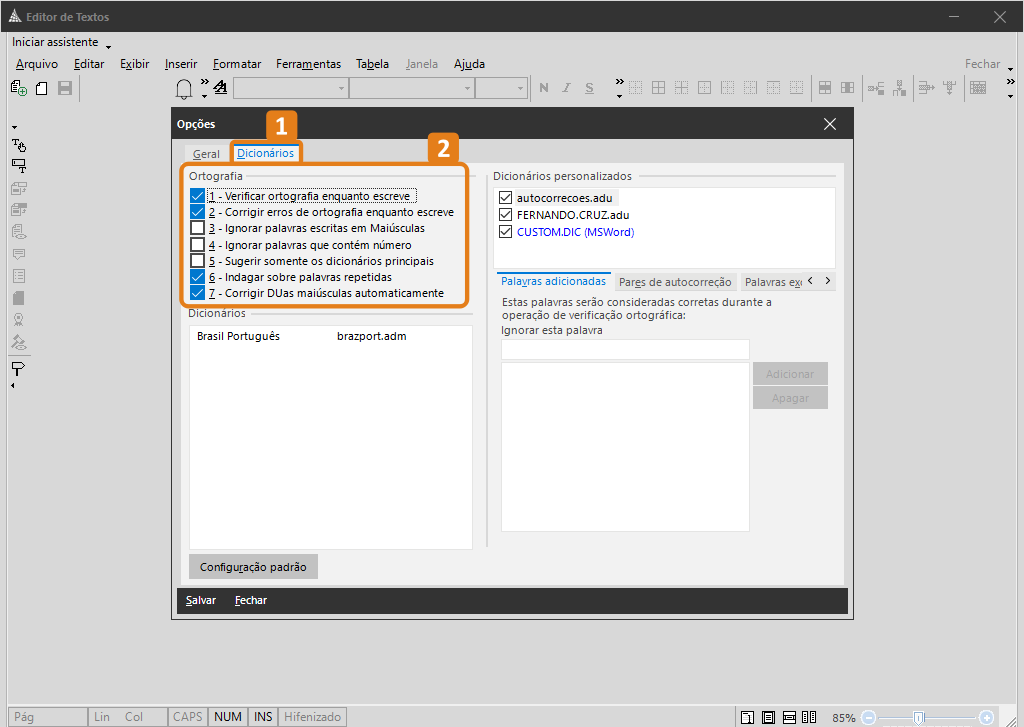
Task: Click the greyed Adicionar button
Action: coord(790,374)
